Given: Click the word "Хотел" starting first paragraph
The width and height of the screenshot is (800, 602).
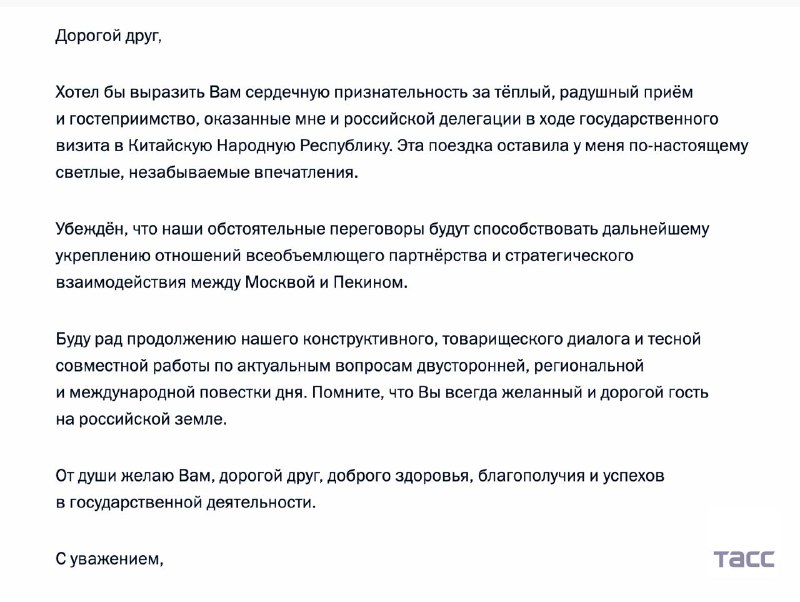Looking at the screenshot, I should pos(78,93).
